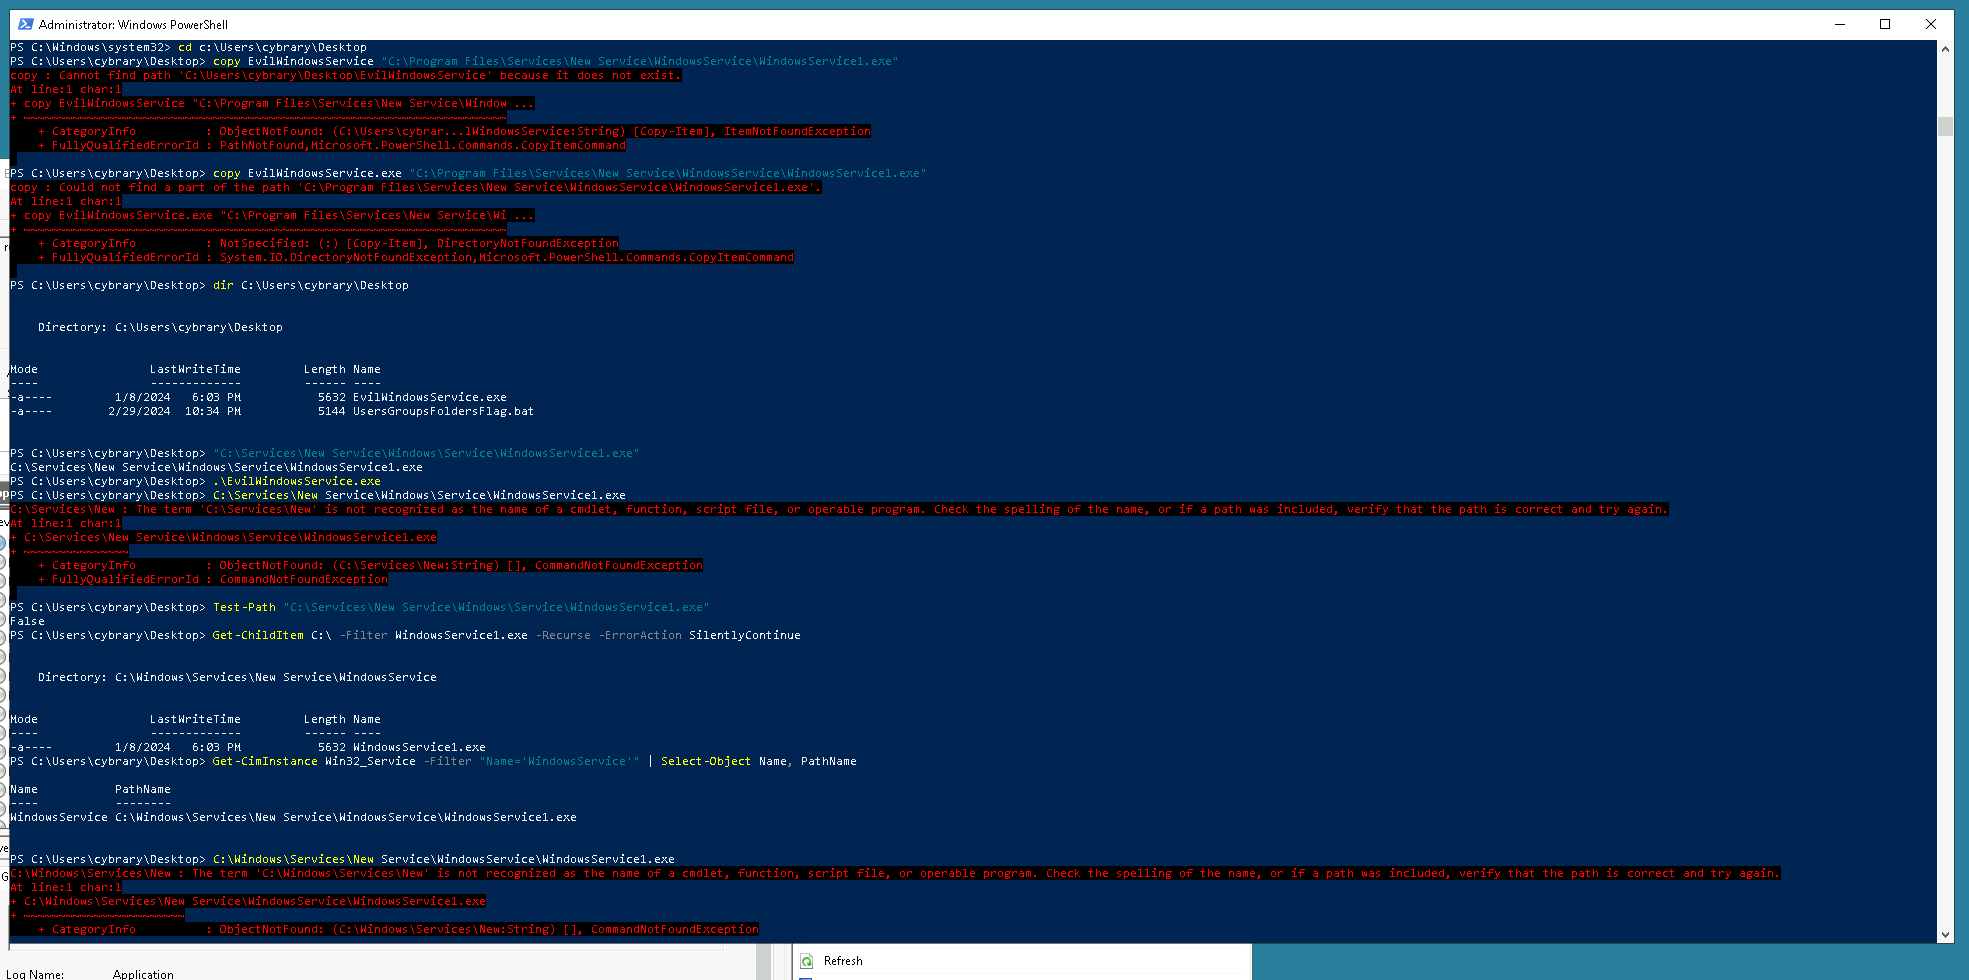1969x980 pixels.
Task: Click EvilWindowsService.exe in the Desktop directory listing
Action: coord(430,397)
